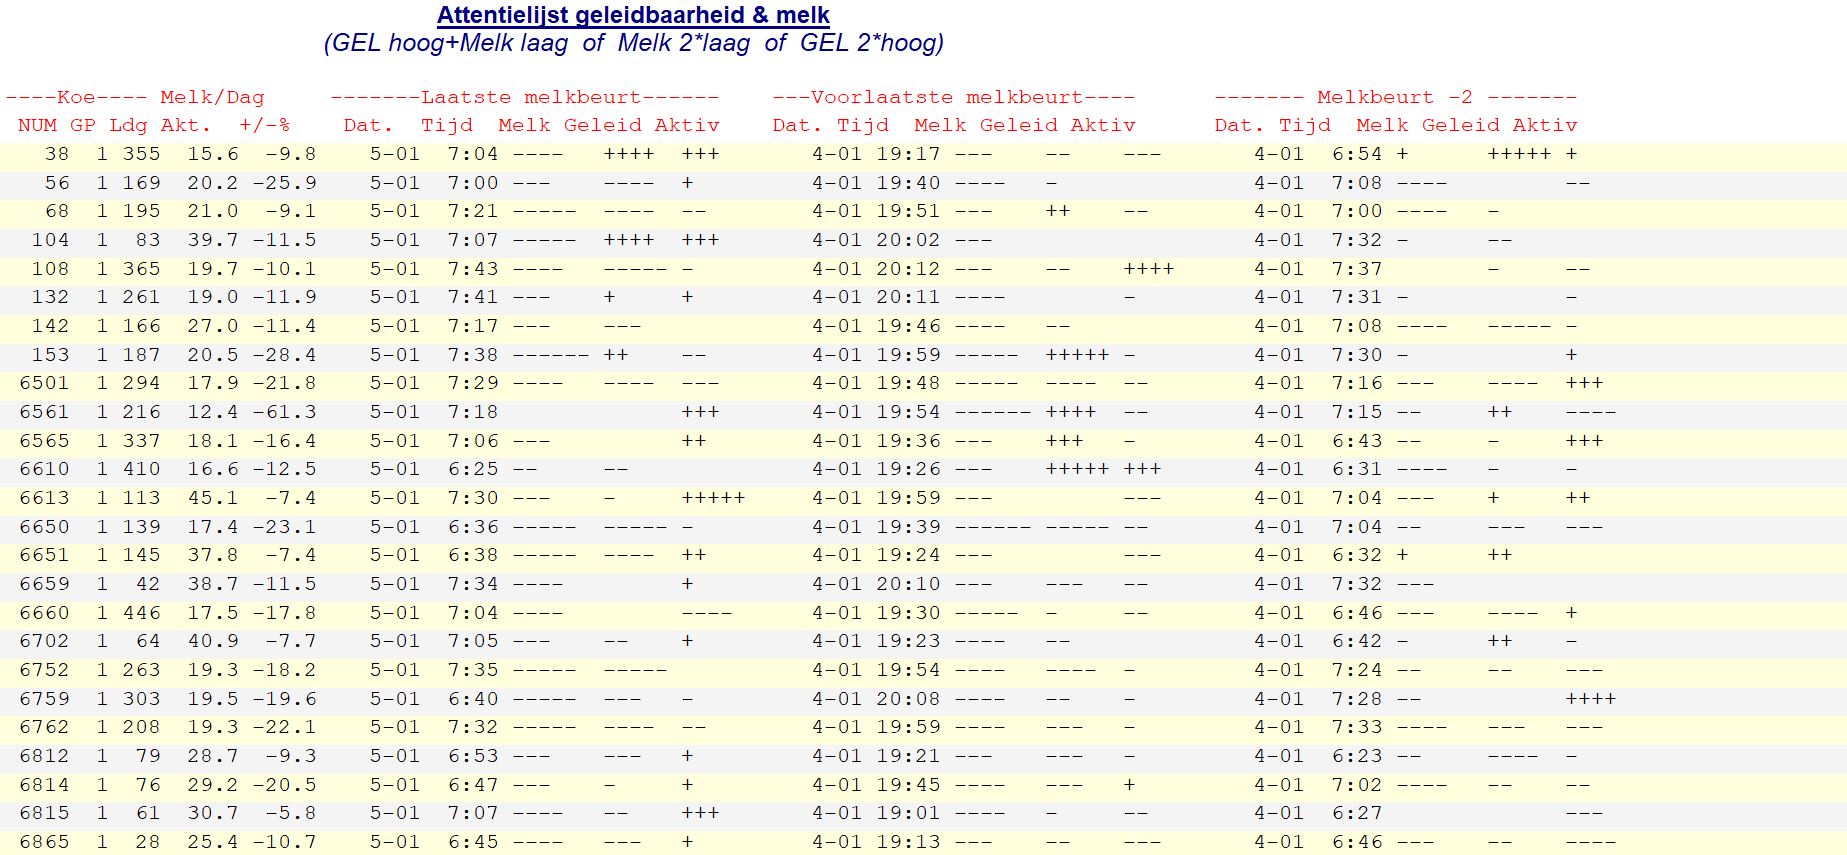Select the 40.9 milk value for cow 6702
This screenshot has width=1847, height=855.
213,641
